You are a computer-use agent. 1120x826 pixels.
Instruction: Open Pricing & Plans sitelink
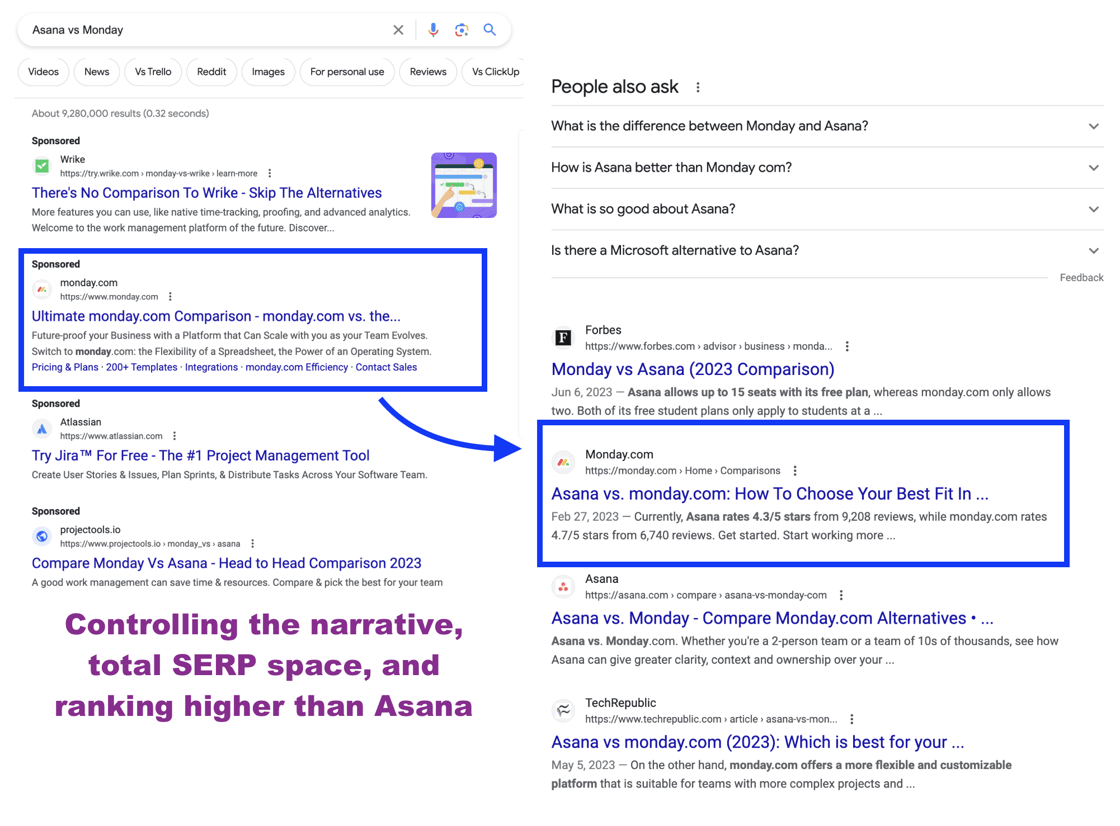point(65,367)
